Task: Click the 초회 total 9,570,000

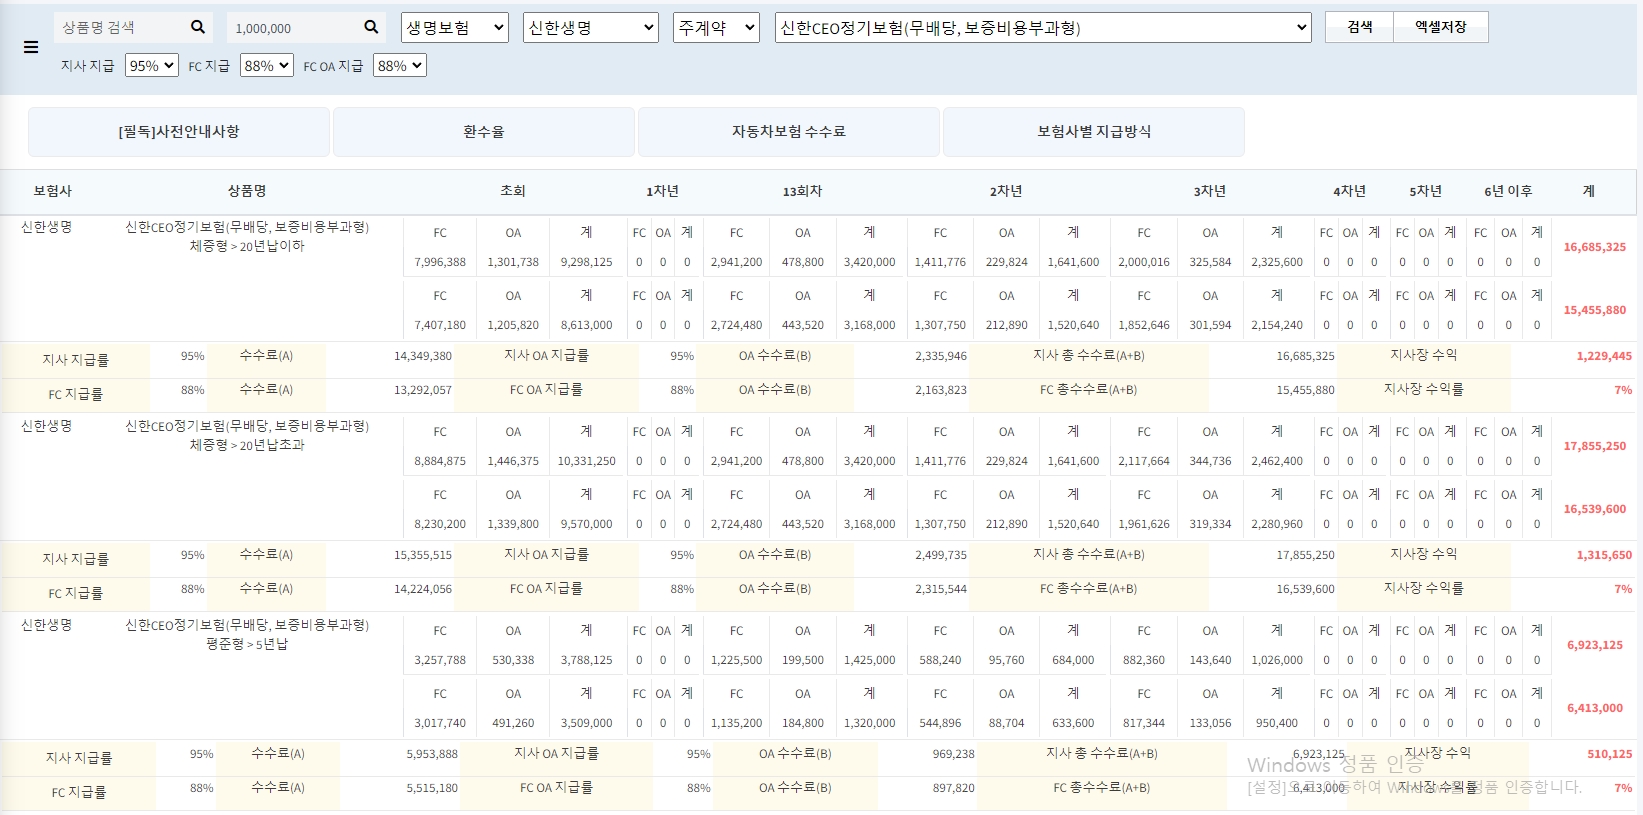Action: 586,524
